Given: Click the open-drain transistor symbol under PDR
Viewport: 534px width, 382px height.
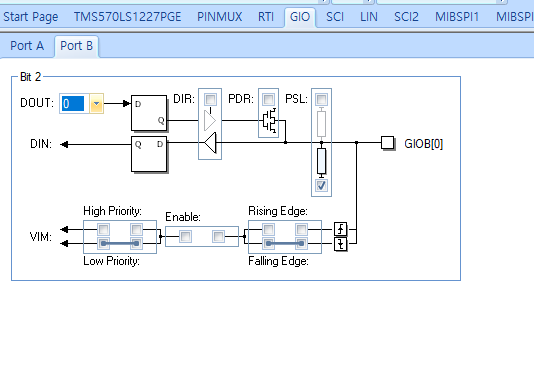Looking at the screenshot, I should coord(269,121).
